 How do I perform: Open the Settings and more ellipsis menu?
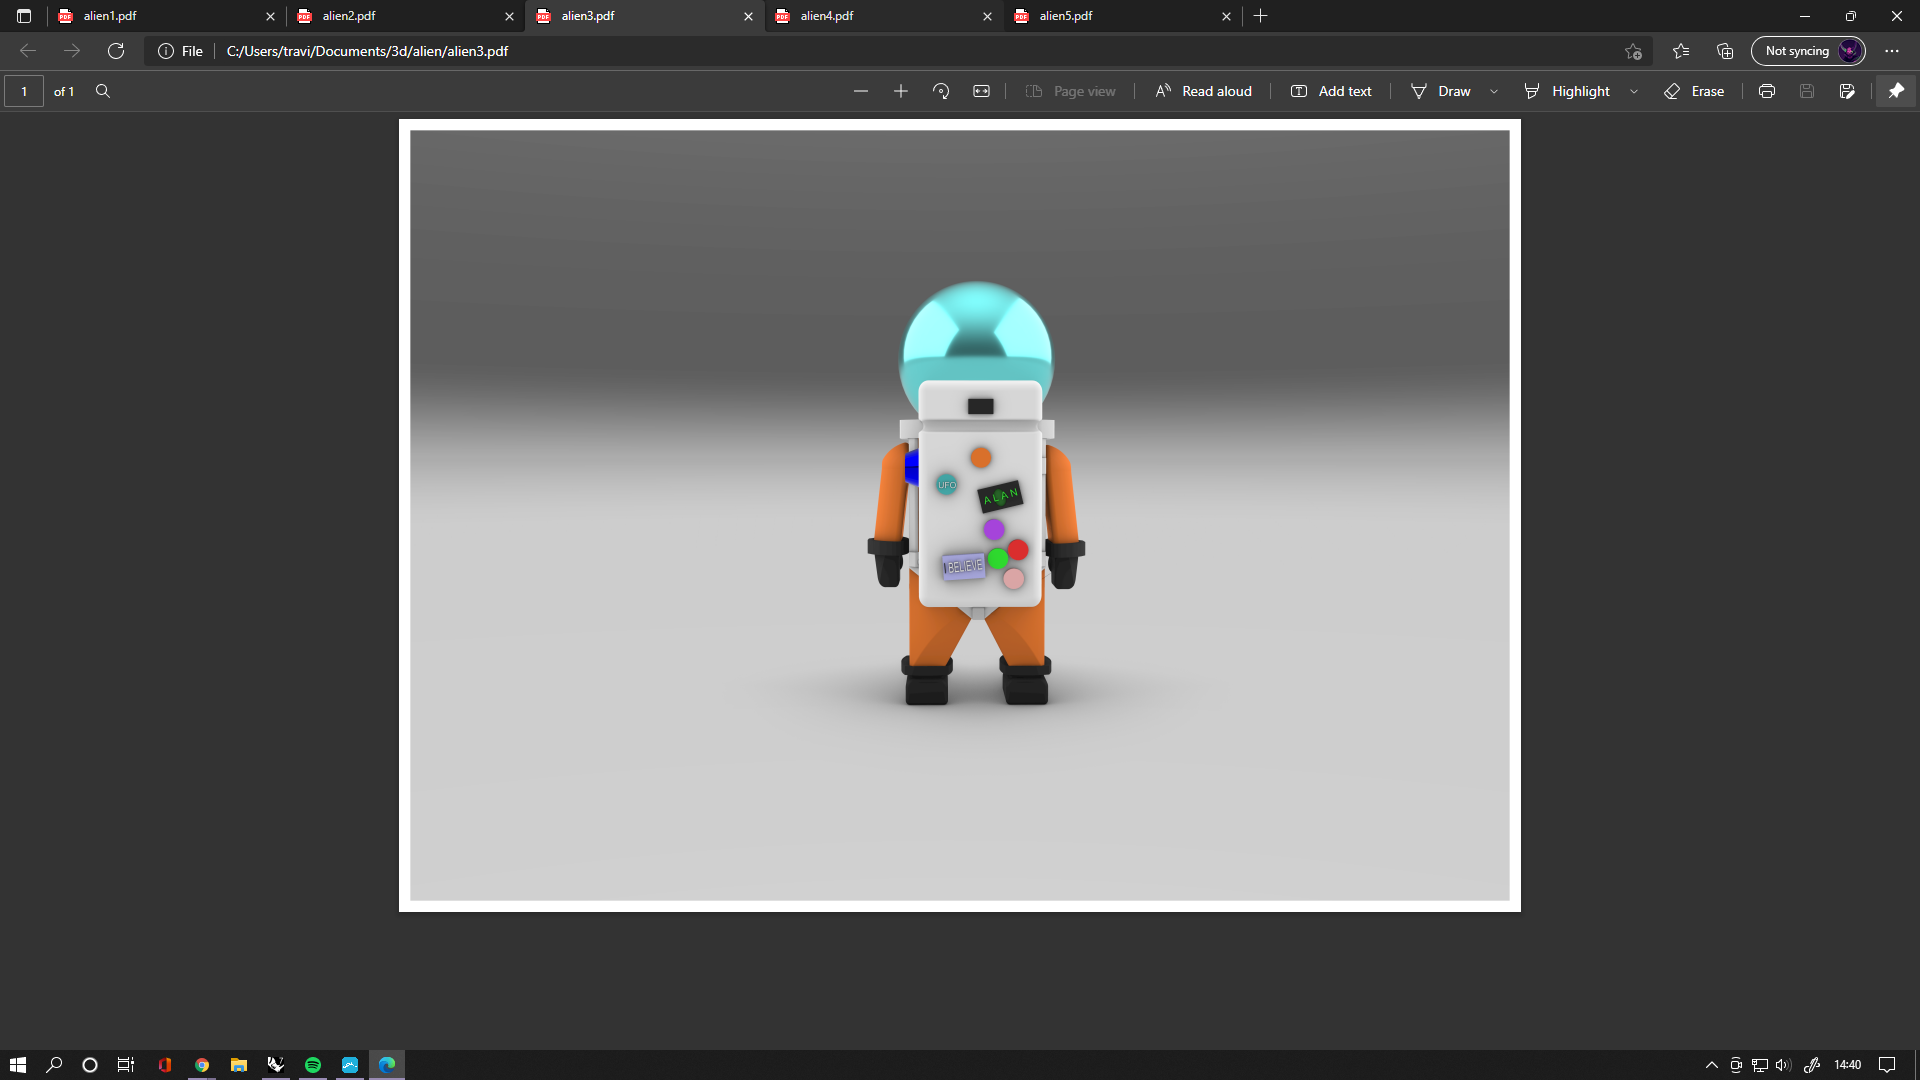click(1892, 51)
